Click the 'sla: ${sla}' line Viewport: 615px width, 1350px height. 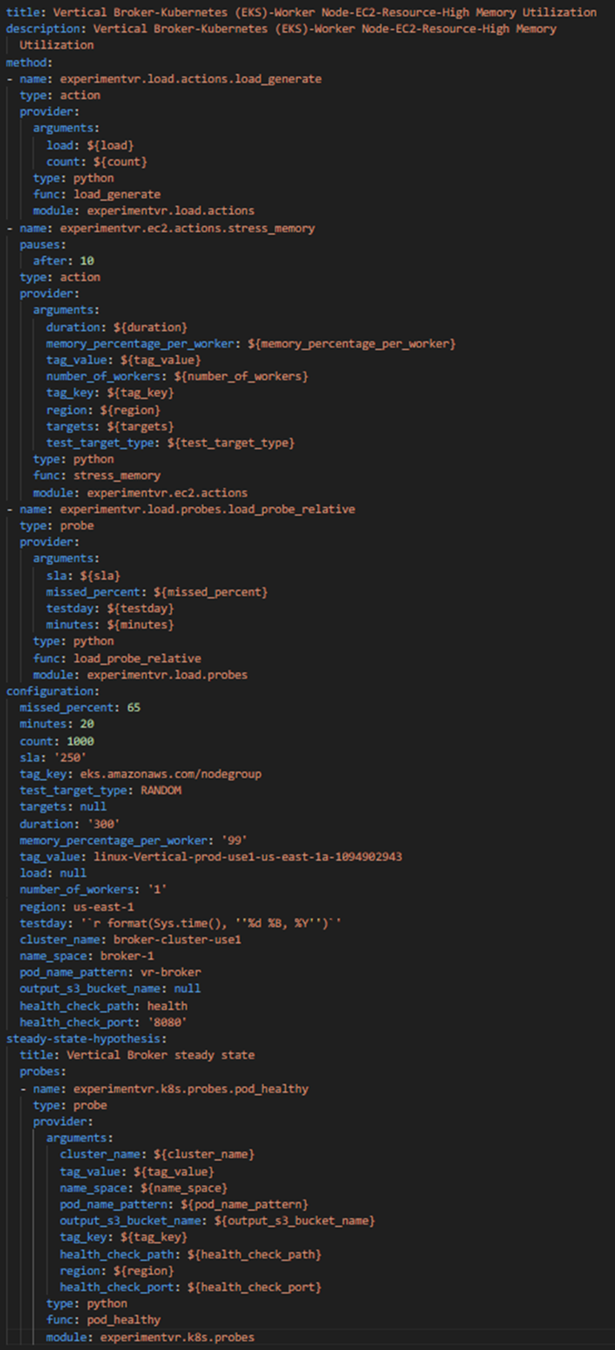point(83,575)
